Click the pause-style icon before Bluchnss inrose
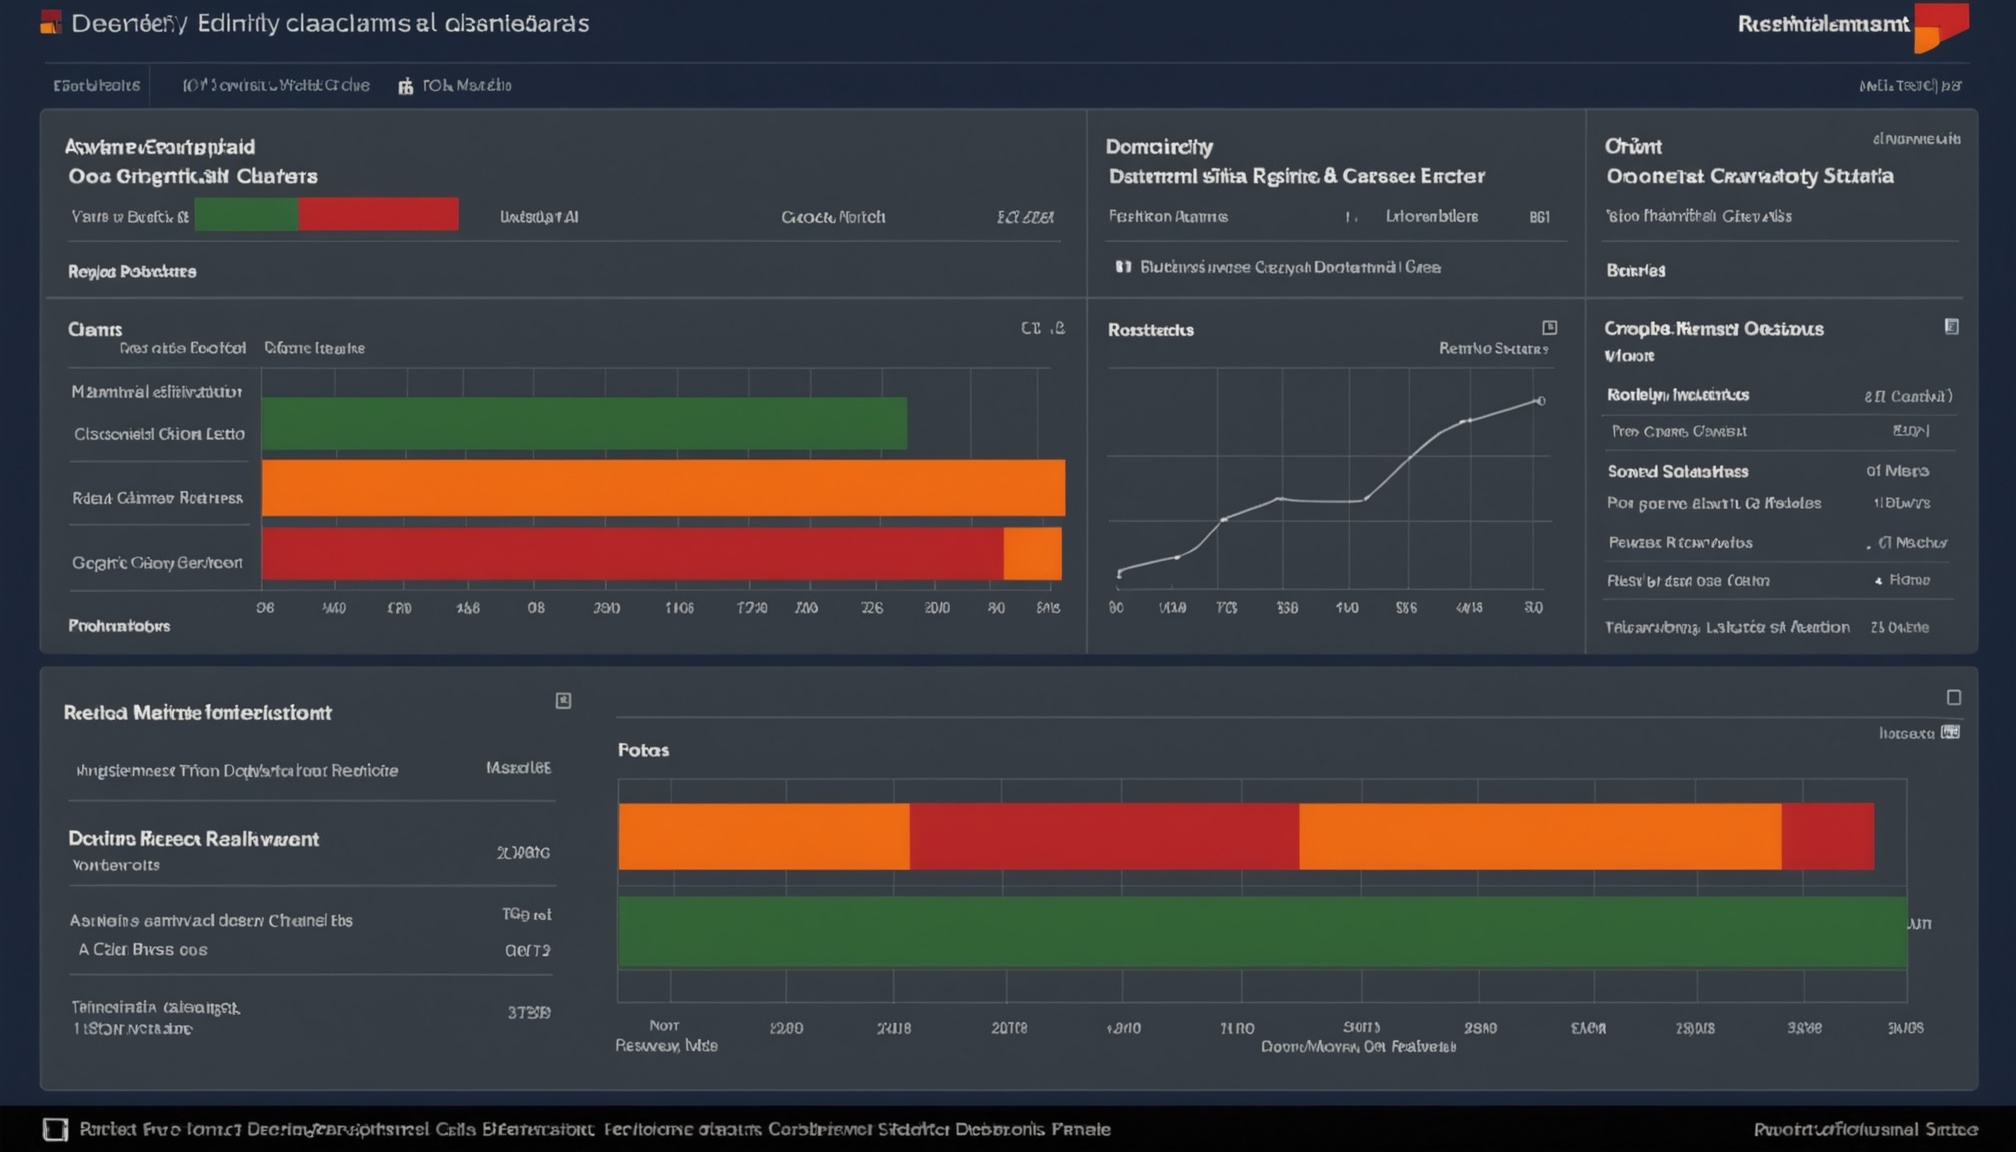This screenshot has height=1152, width=2016. point(1123,267)
